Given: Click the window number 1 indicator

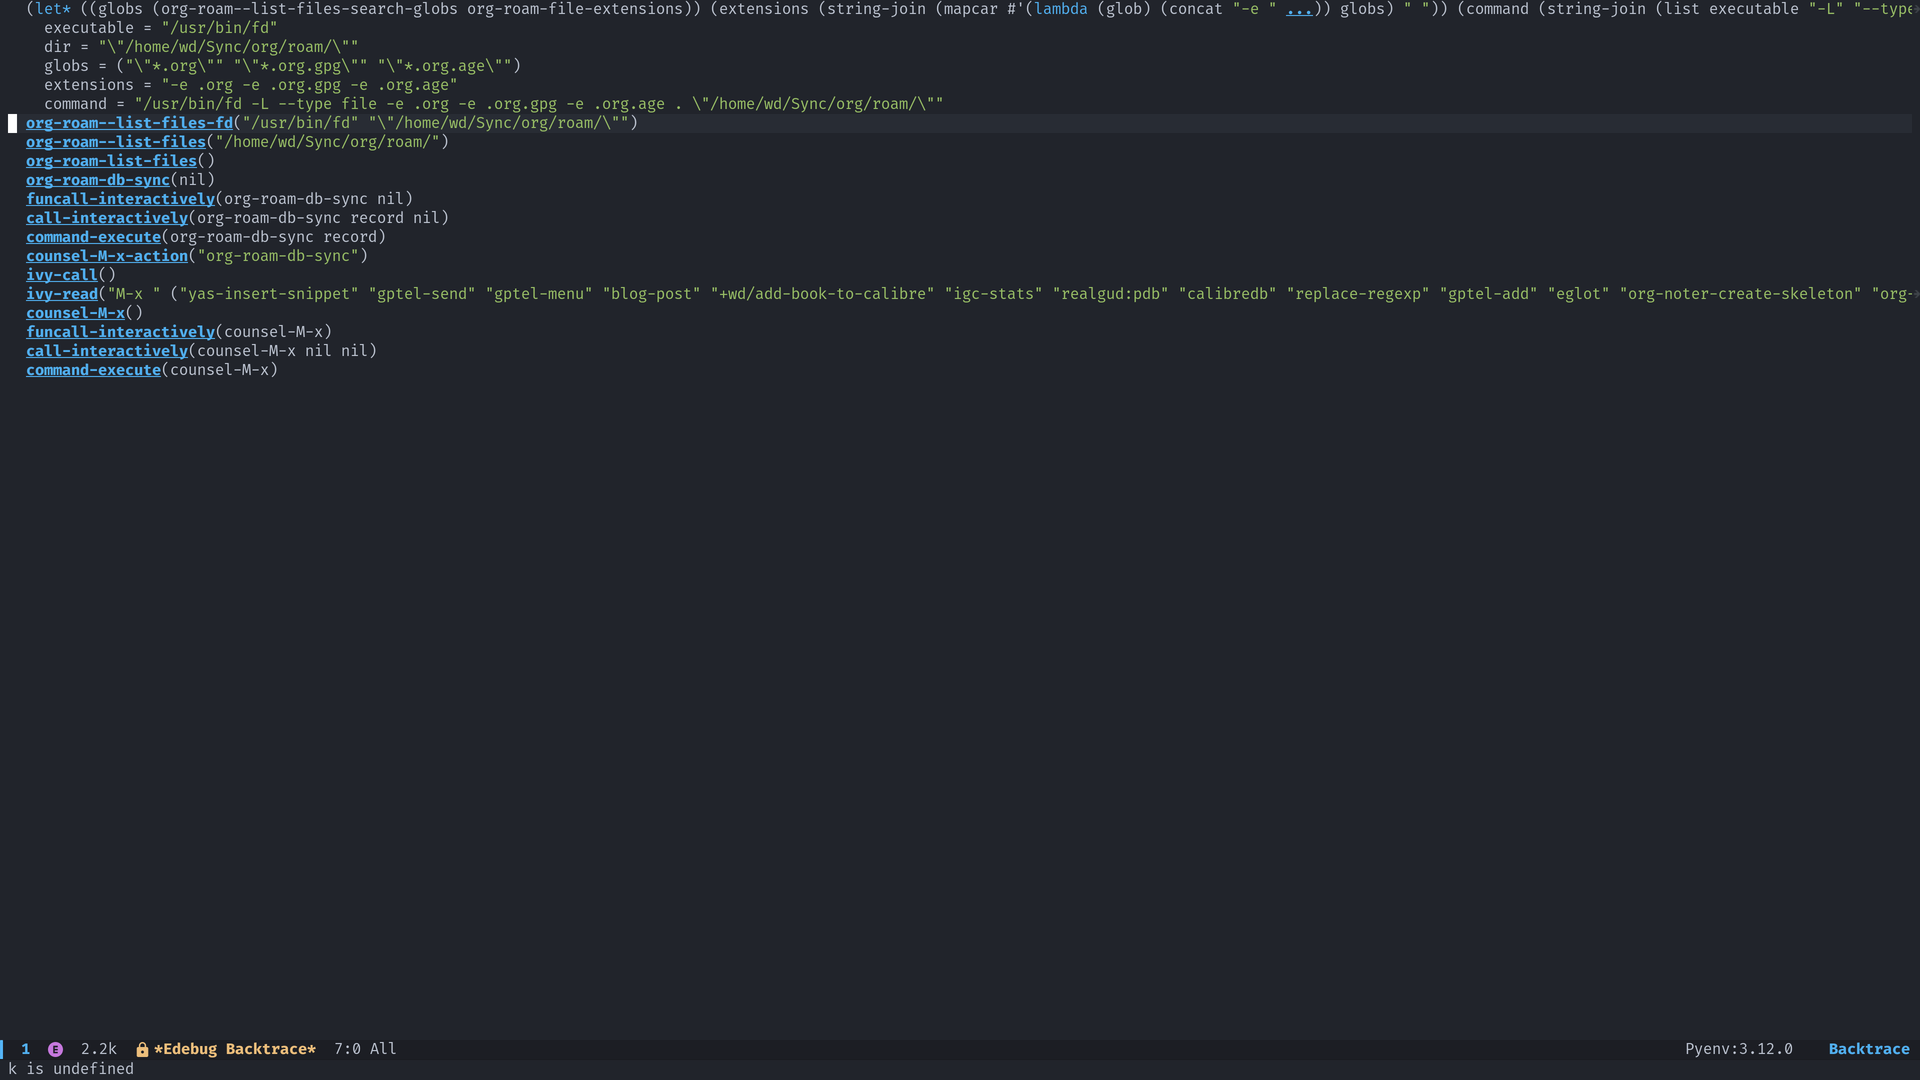Looking at the screenshot, I should 25,1049.
